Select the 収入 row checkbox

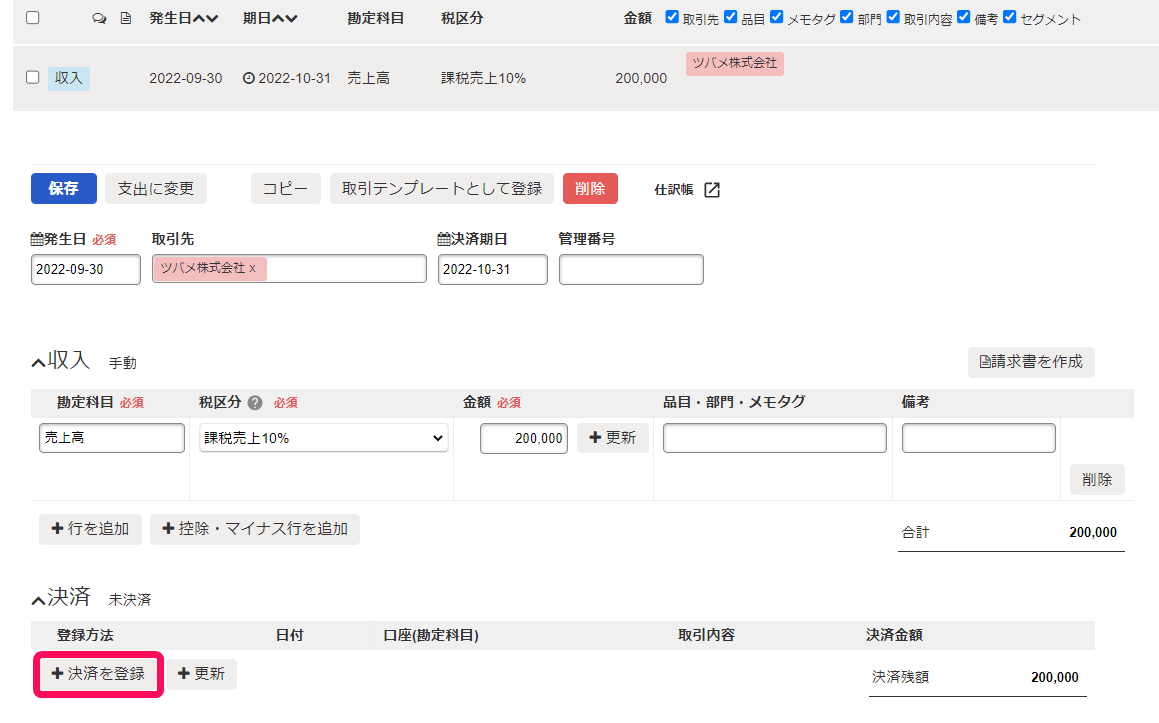(33, 77)
